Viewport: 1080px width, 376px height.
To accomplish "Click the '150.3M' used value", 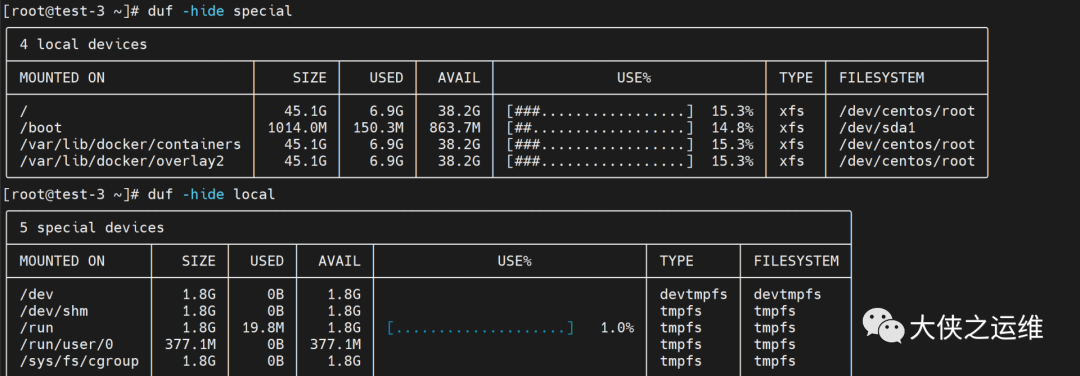I will click(x=378, y=127).
